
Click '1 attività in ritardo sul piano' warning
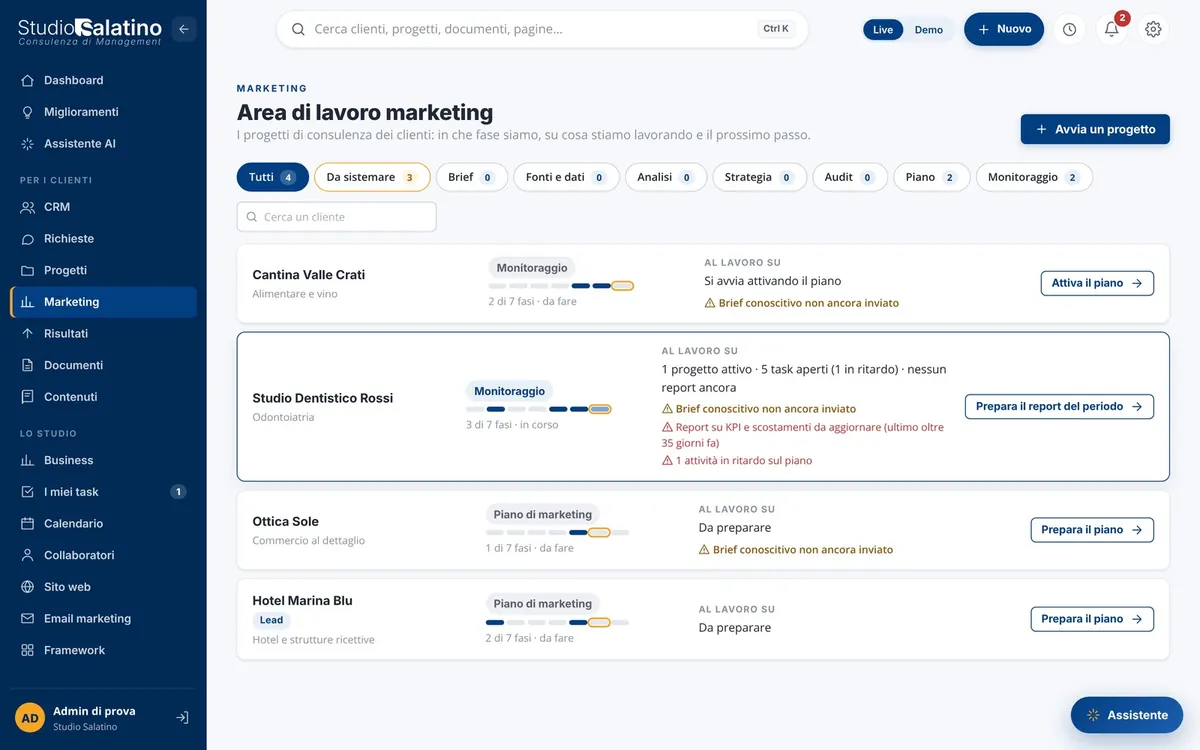click(737, 461)
